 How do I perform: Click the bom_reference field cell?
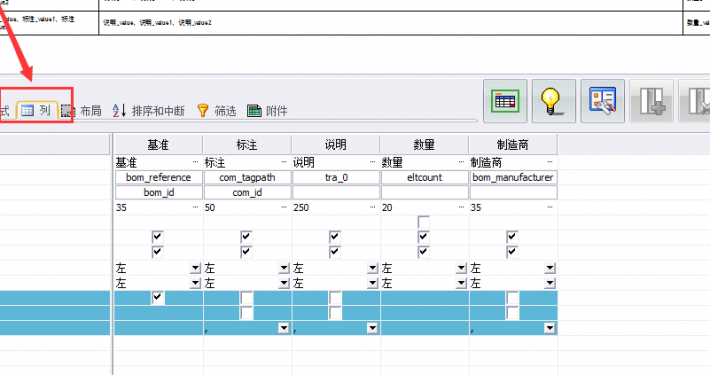pyautogui.click(x=158, y=178)
